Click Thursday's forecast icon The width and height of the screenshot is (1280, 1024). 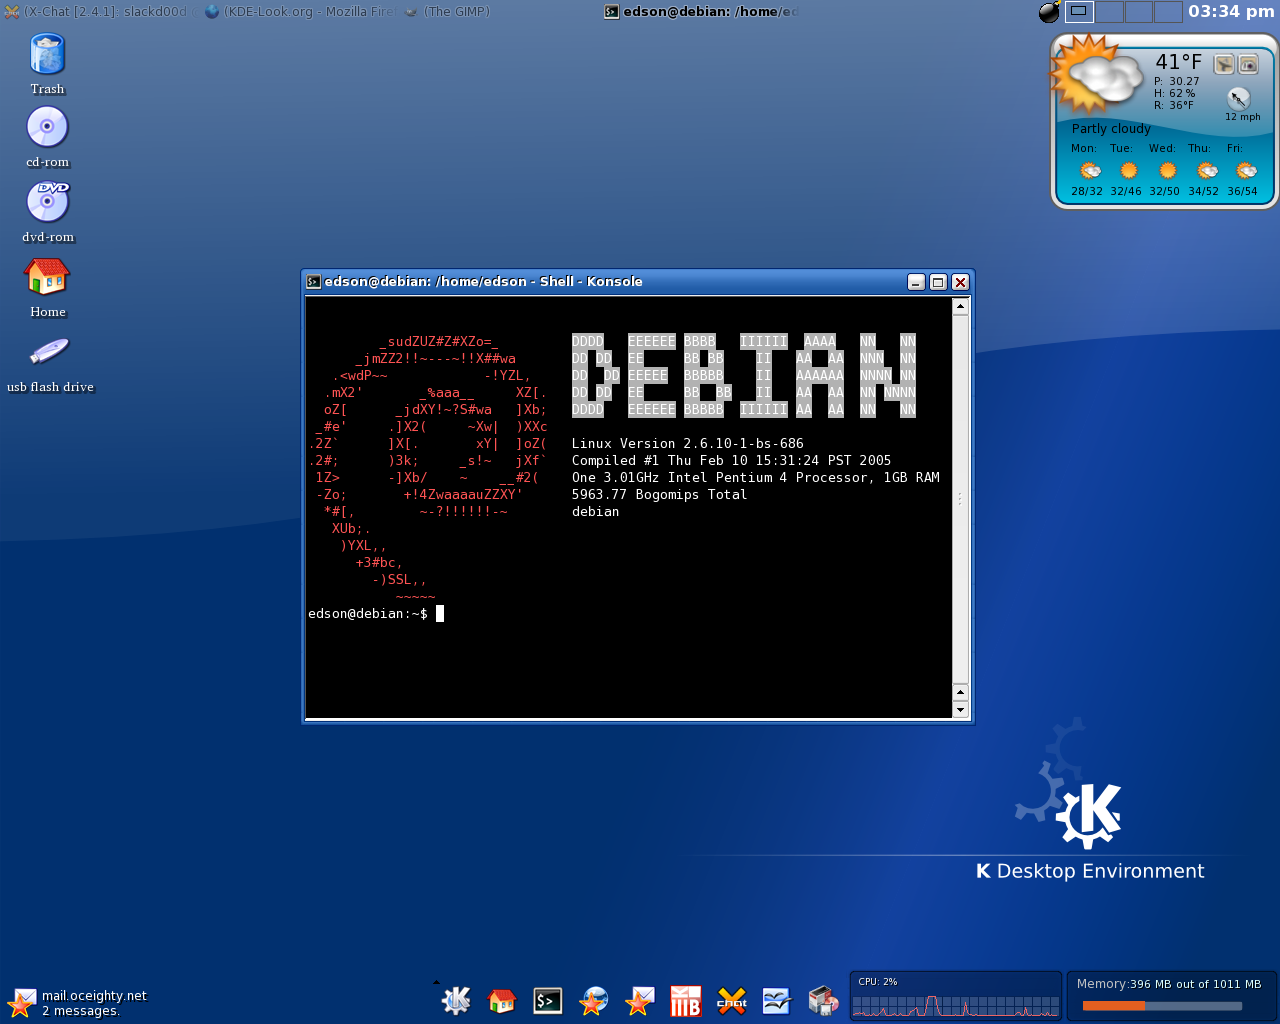pyautogui.click(x=1207, y=170)
